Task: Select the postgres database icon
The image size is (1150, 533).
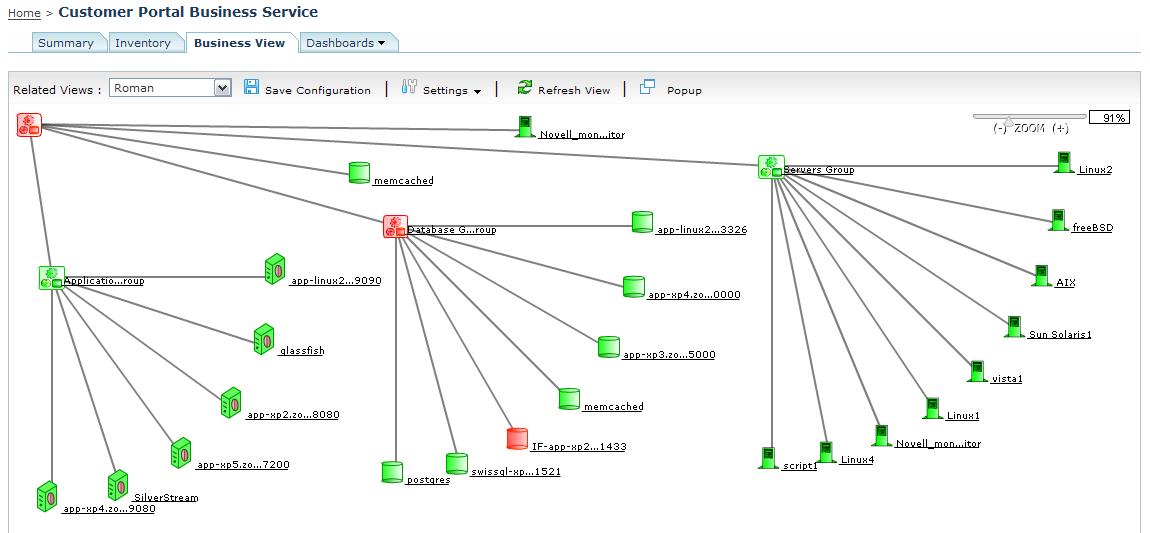Action: pos(393,472)
